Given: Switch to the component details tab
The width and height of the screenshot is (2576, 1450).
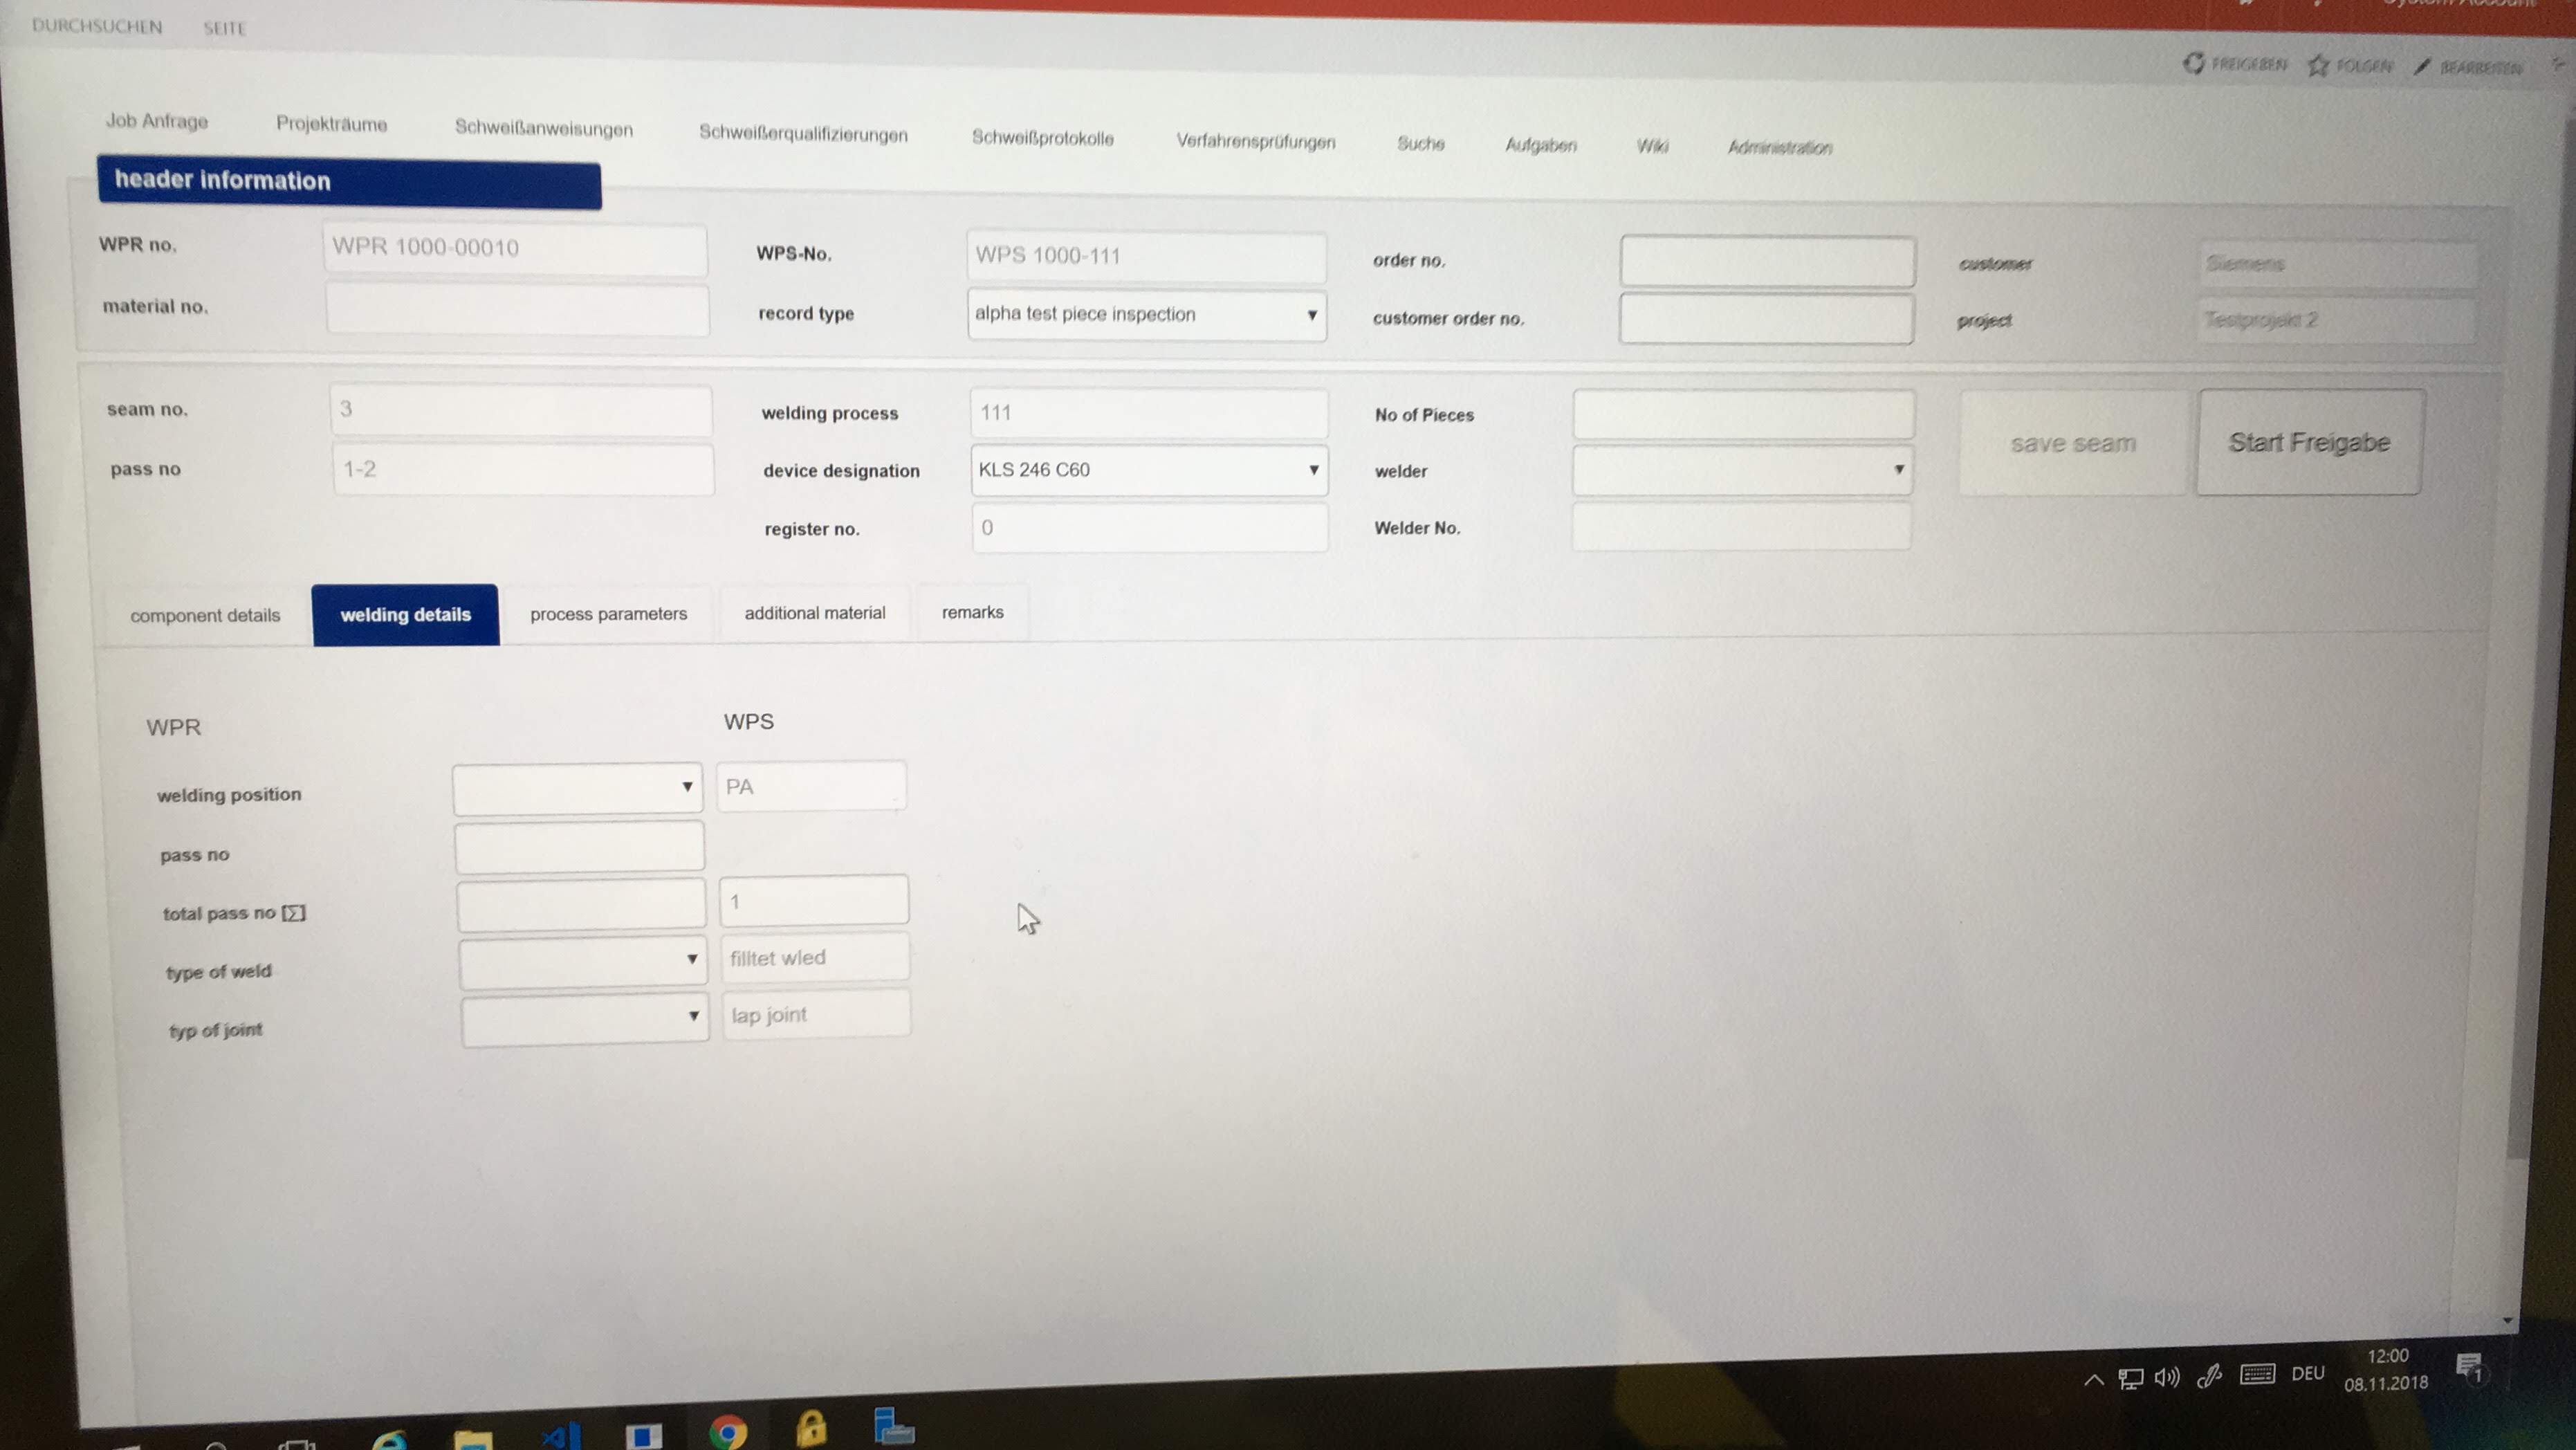Looking at the screenshot, I should [x=205, y=616].
